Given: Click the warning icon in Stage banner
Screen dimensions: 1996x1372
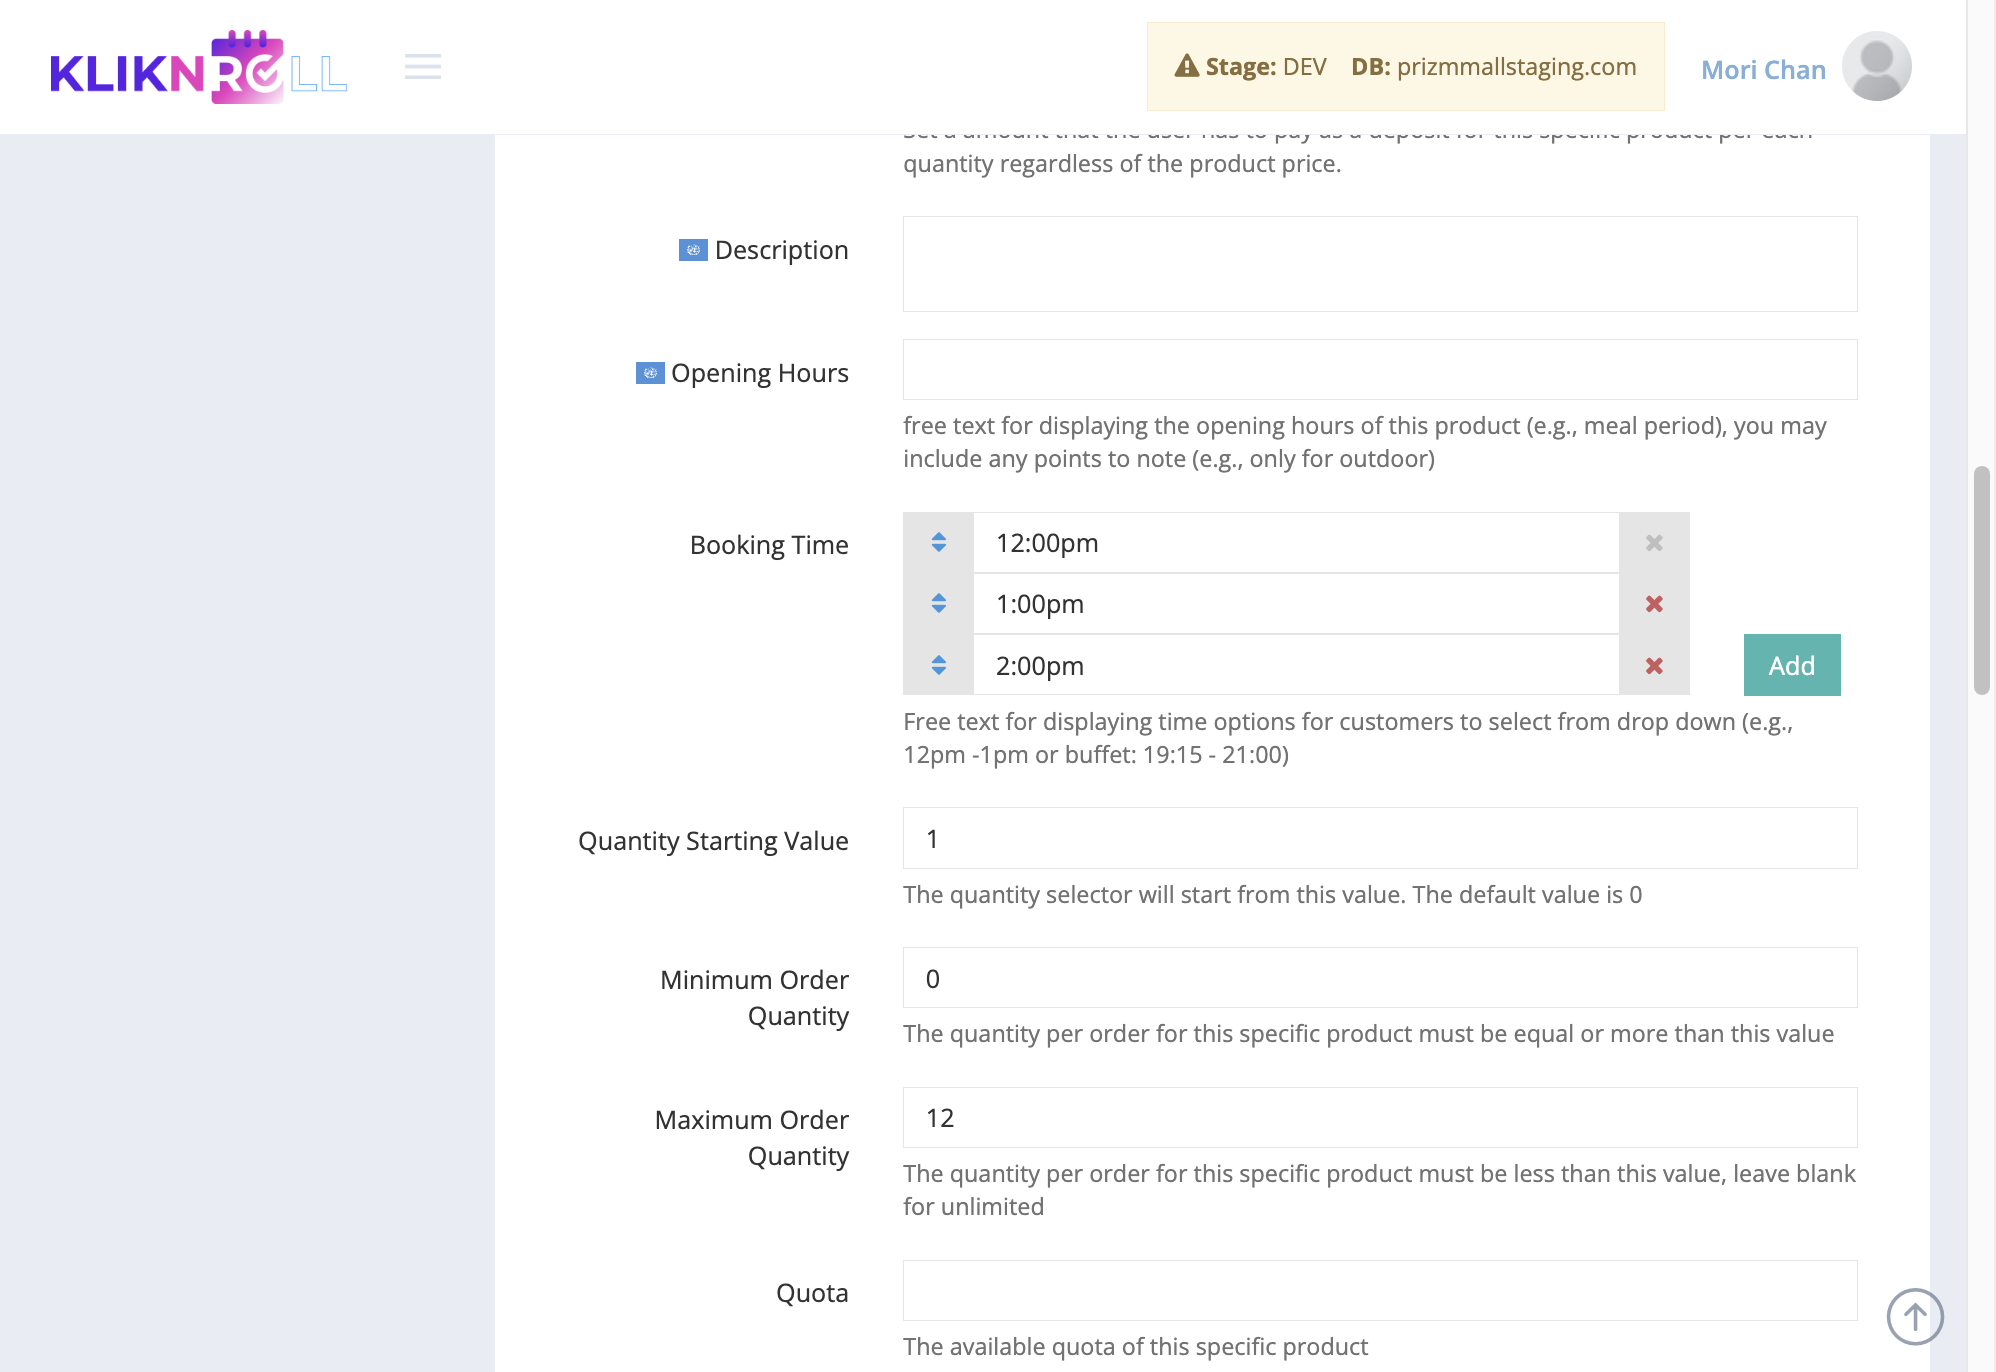Looking at the screenshot, I should pyautogui.click(x=1187, y=66).
